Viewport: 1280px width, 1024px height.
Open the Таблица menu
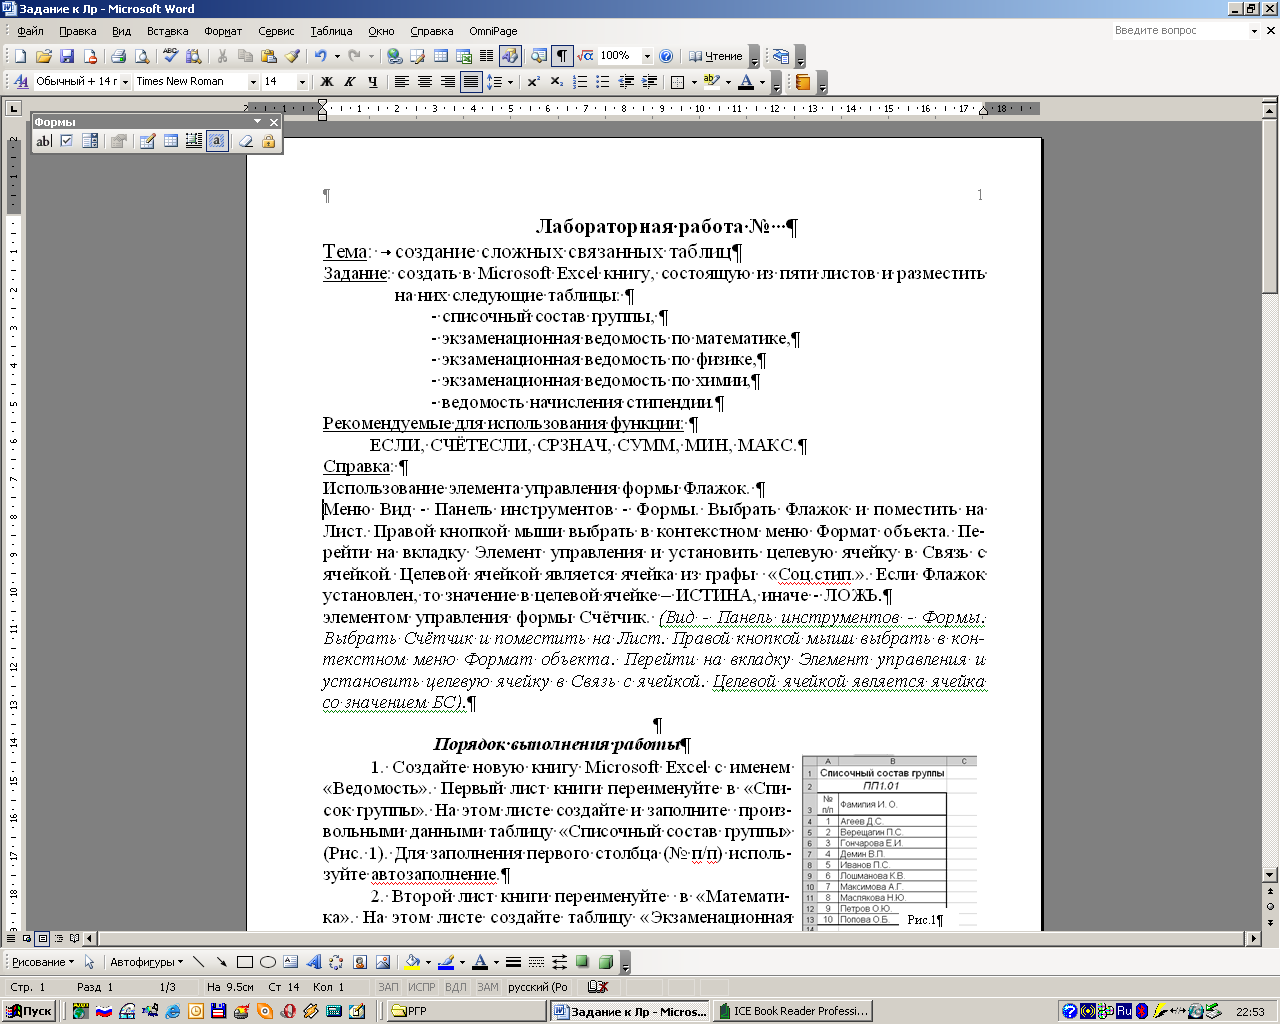tap(331, 31)
